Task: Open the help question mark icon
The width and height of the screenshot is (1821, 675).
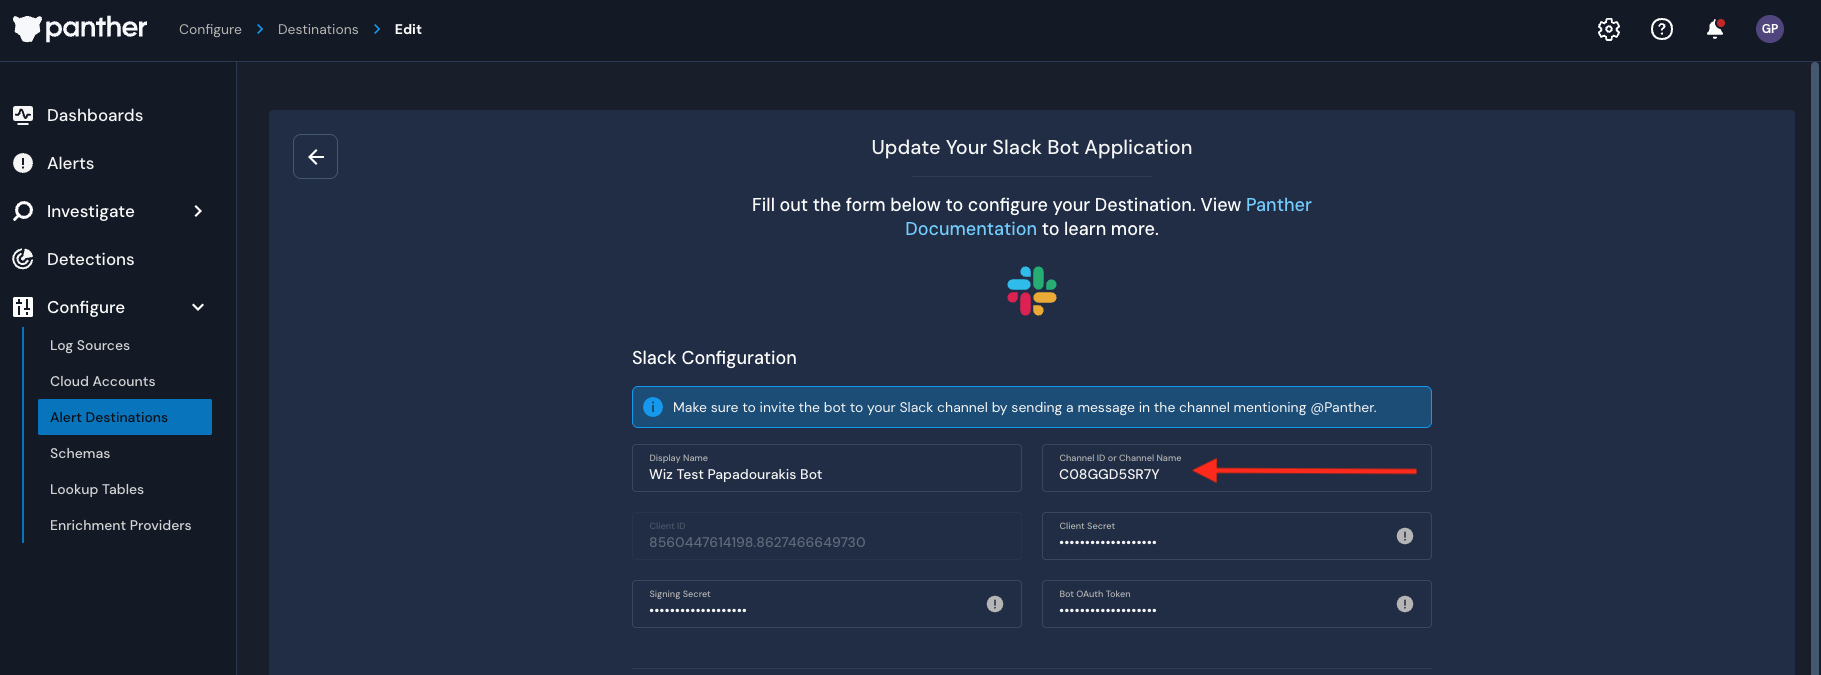Action: point(1662,30)
